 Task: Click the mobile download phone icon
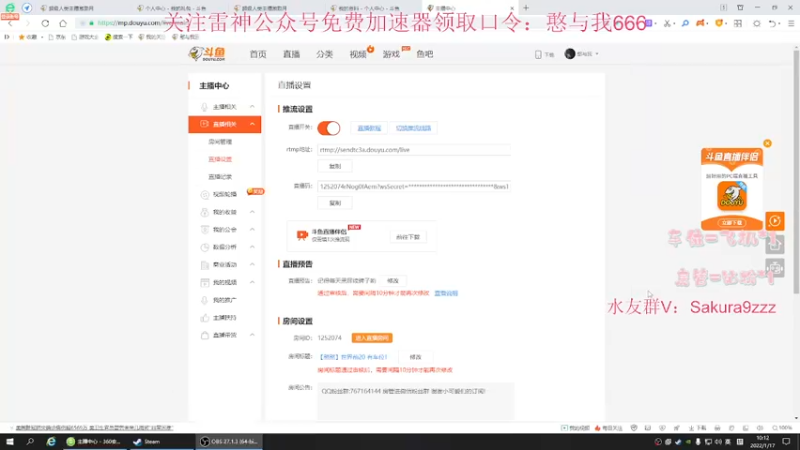[x=538, y=54]
